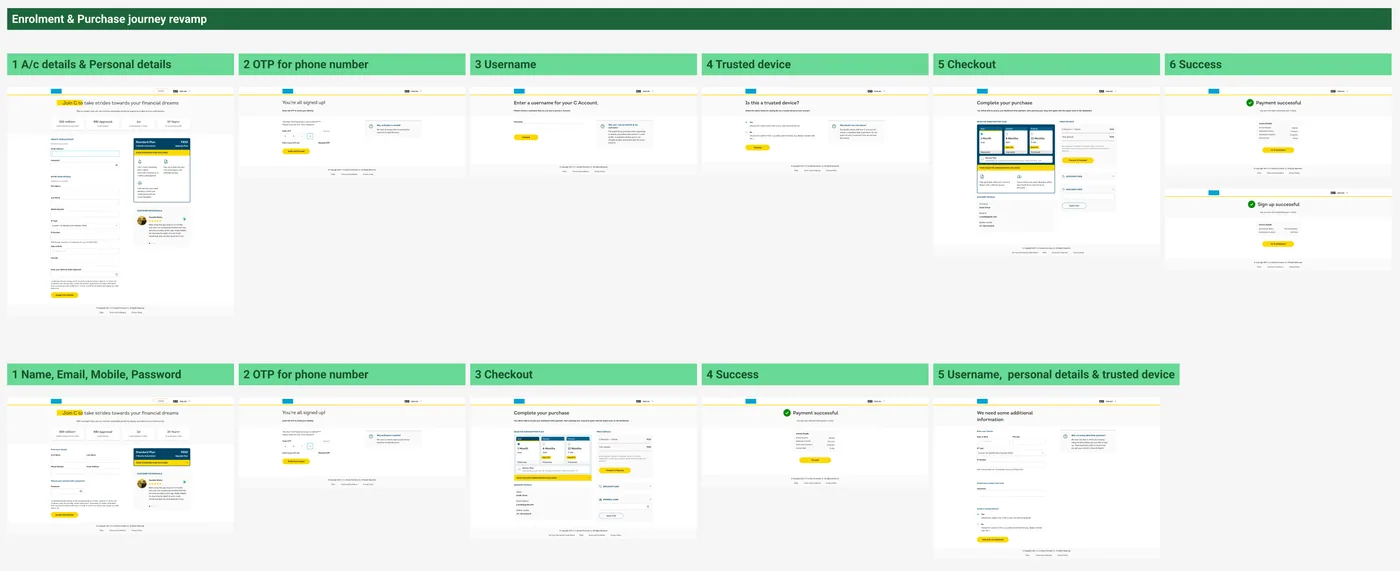Click the info icon in 4 Trusted device frame

(833, 126)
